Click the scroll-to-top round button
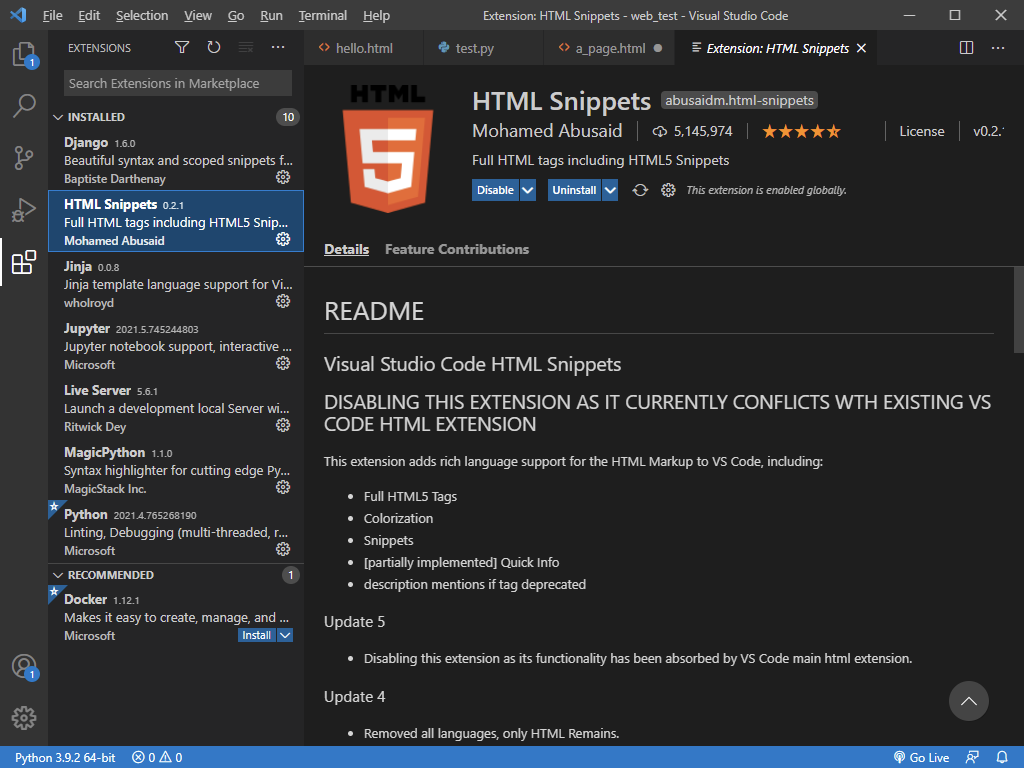Screen dimensions: 1024x768 click(968, 701)
